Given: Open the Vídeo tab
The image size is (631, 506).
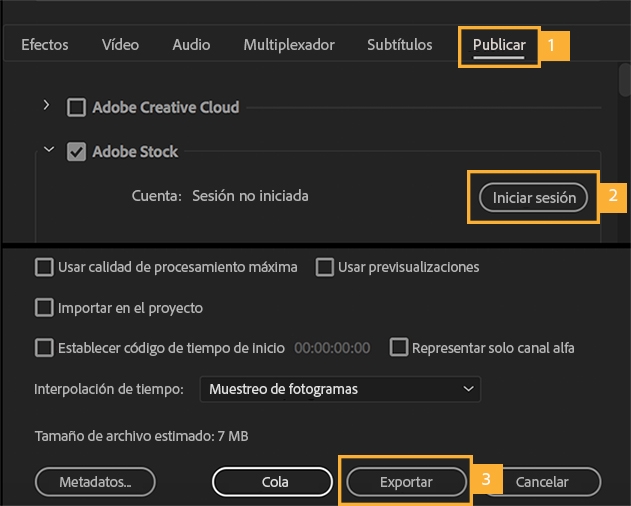Looking at the screenshot, I should (x=120, y=45).
